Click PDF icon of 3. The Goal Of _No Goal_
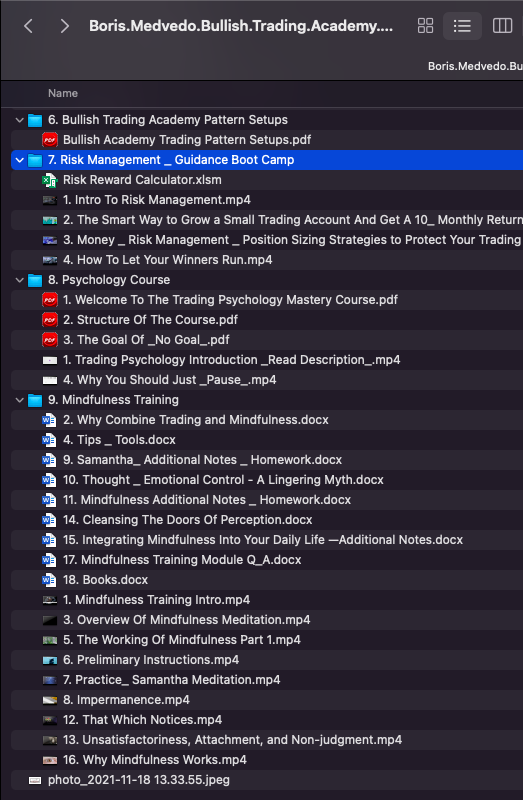Viewport: 523px width, 800px height. (x=49, y=340)
